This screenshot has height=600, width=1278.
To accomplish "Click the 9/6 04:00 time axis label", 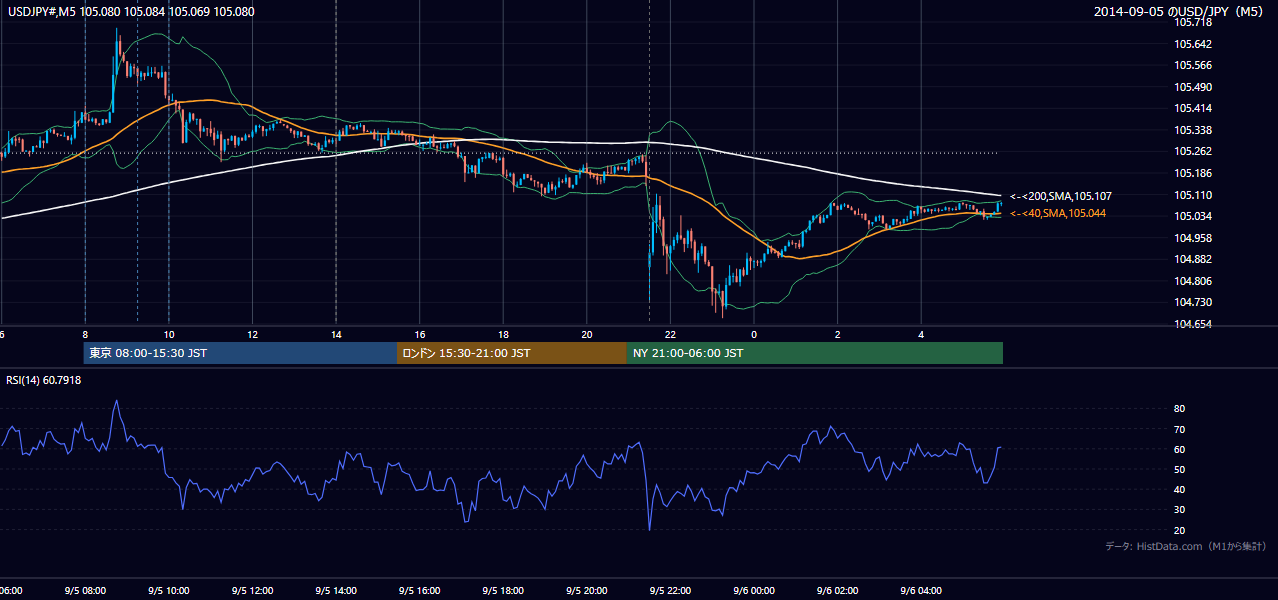I will [921, 591].
